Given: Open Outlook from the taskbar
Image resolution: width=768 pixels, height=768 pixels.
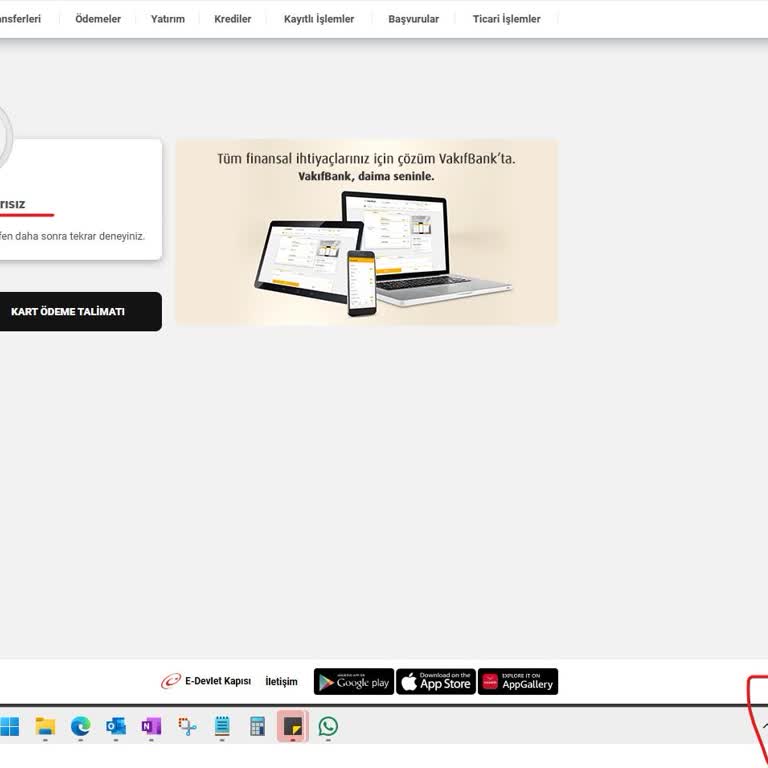Looking at the screenshot, I should 116,726.
